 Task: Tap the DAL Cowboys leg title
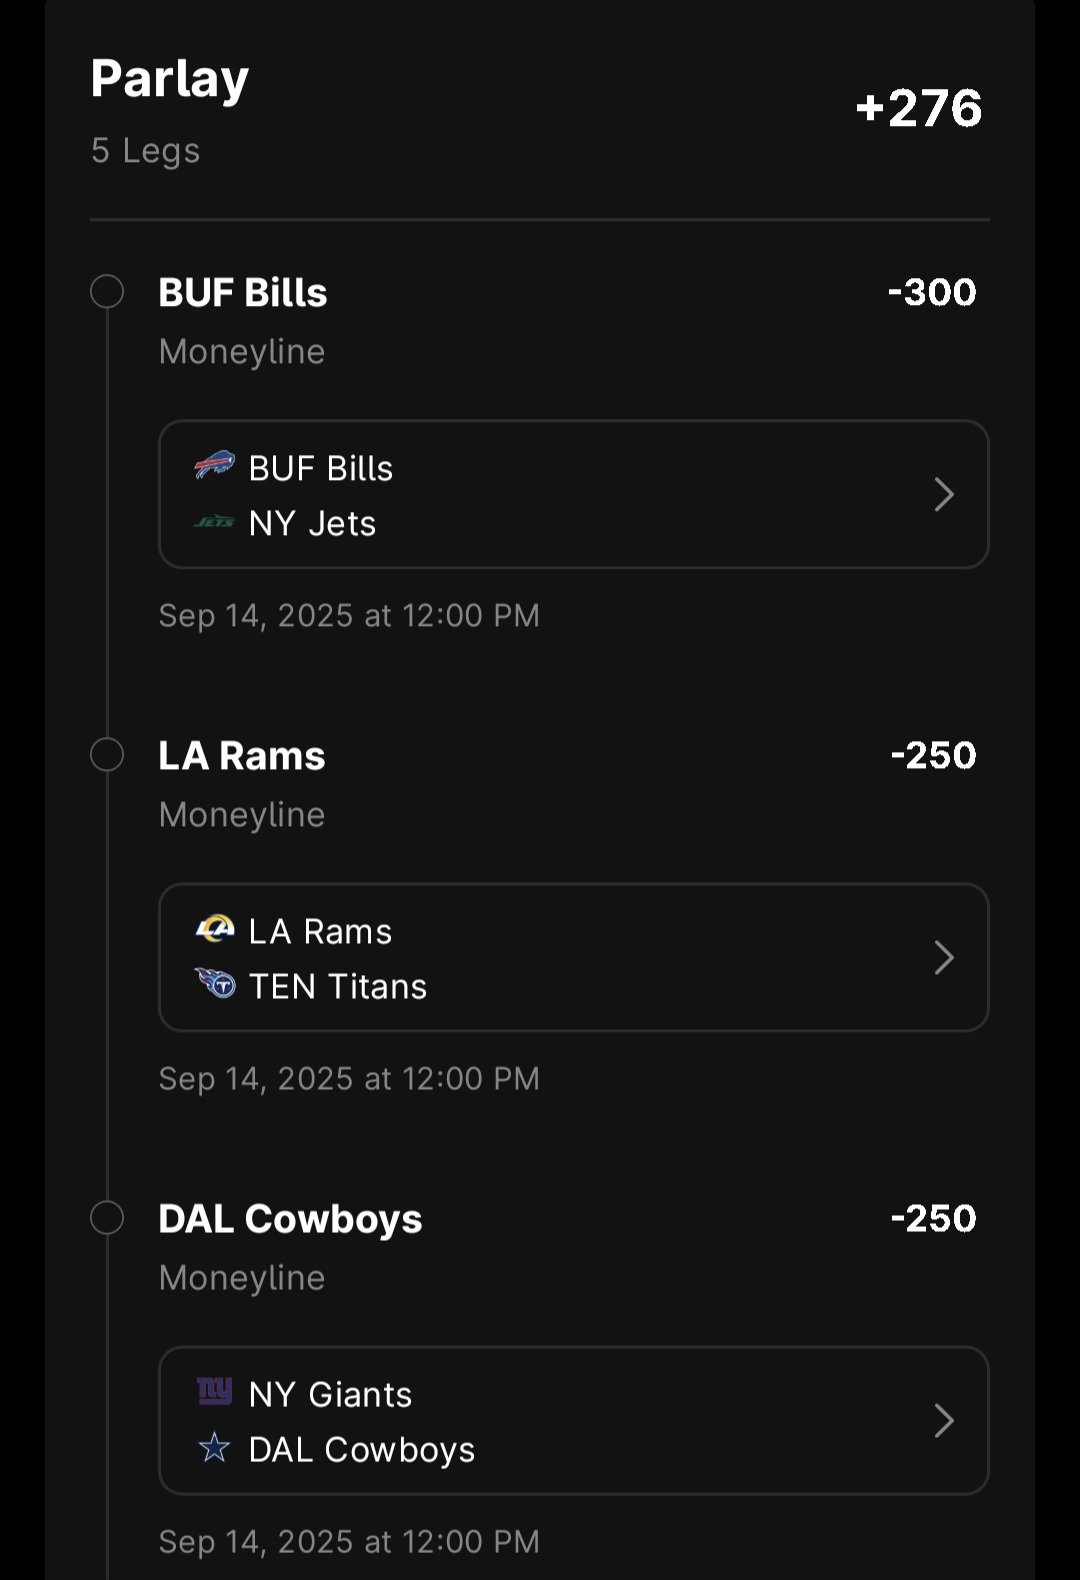pyautogui.click(x=290, y=1219)
